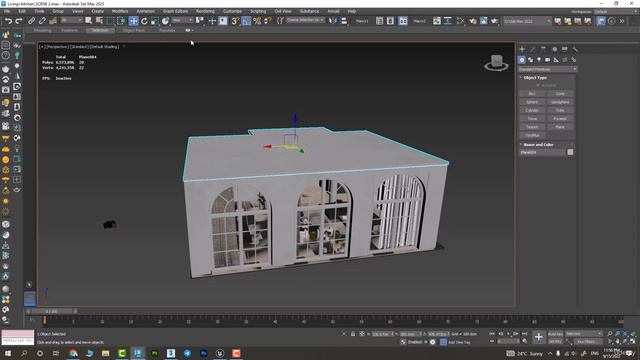Screen dimensions: 640x360
Task: Switch to the Freeform ribbon tab
Action: point(69,30)
